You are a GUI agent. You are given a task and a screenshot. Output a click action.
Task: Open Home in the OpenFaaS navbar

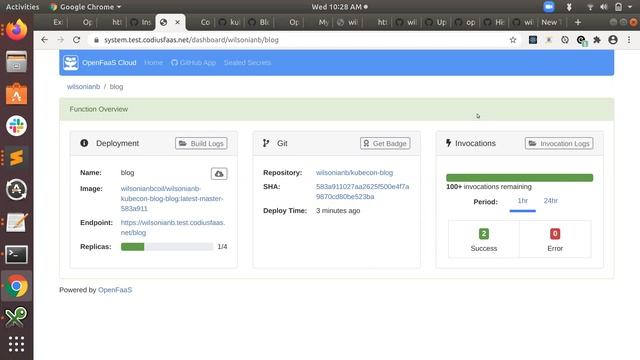(153, 63)
